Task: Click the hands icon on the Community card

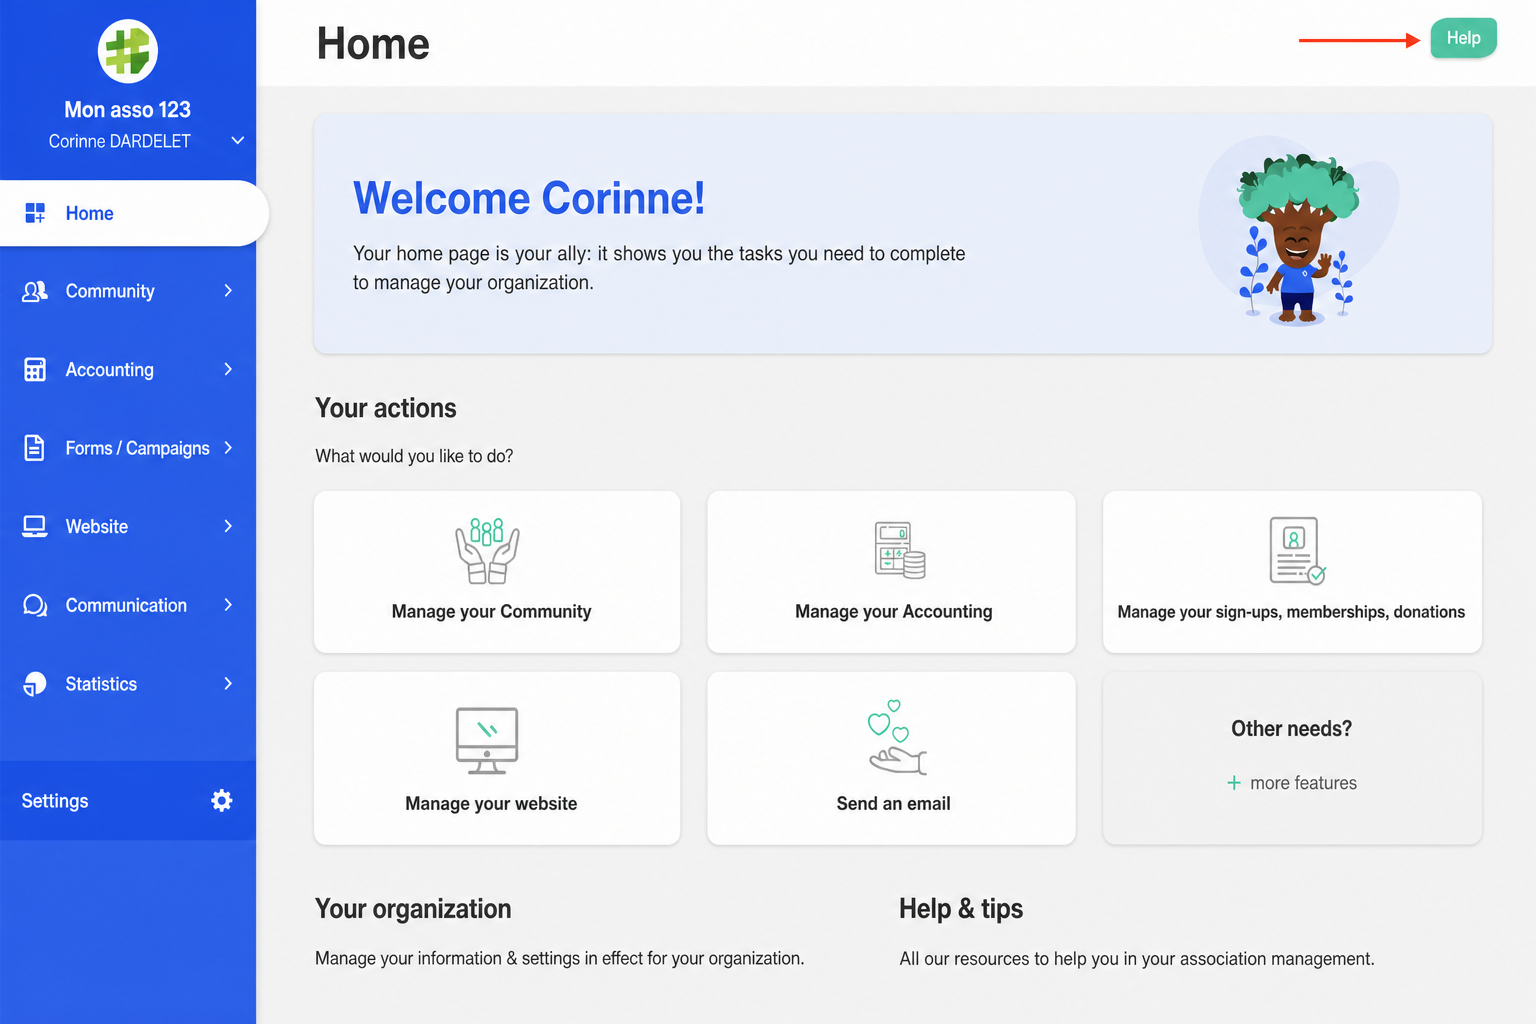Action: pyautogui.click(x=488, y=551)
